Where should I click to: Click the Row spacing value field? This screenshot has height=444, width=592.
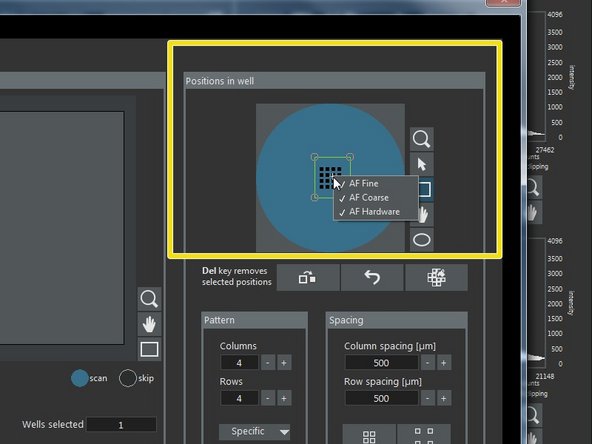pos(381,398)
